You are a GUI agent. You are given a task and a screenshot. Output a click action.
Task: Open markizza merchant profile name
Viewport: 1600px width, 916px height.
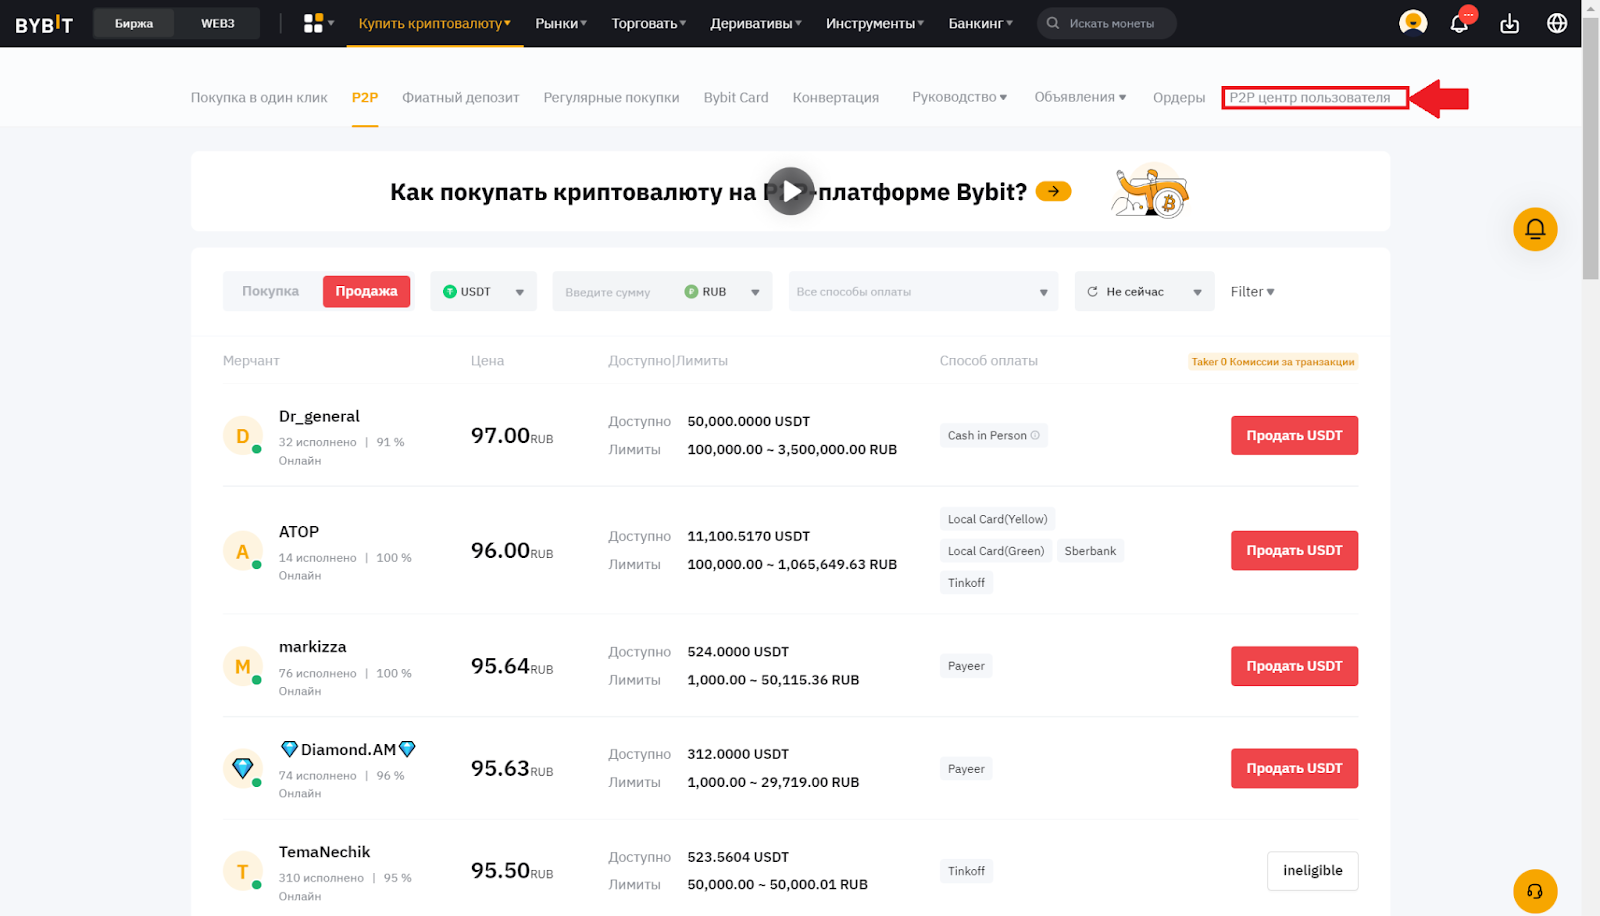coord(312,647)
